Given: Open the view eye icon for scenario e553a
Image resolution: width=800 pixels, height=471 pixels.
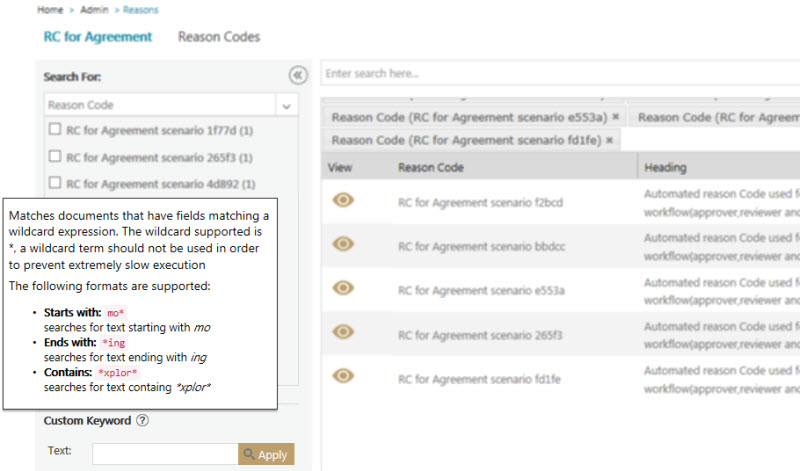Looking at the screenshot, I should (x=343, y=288).
